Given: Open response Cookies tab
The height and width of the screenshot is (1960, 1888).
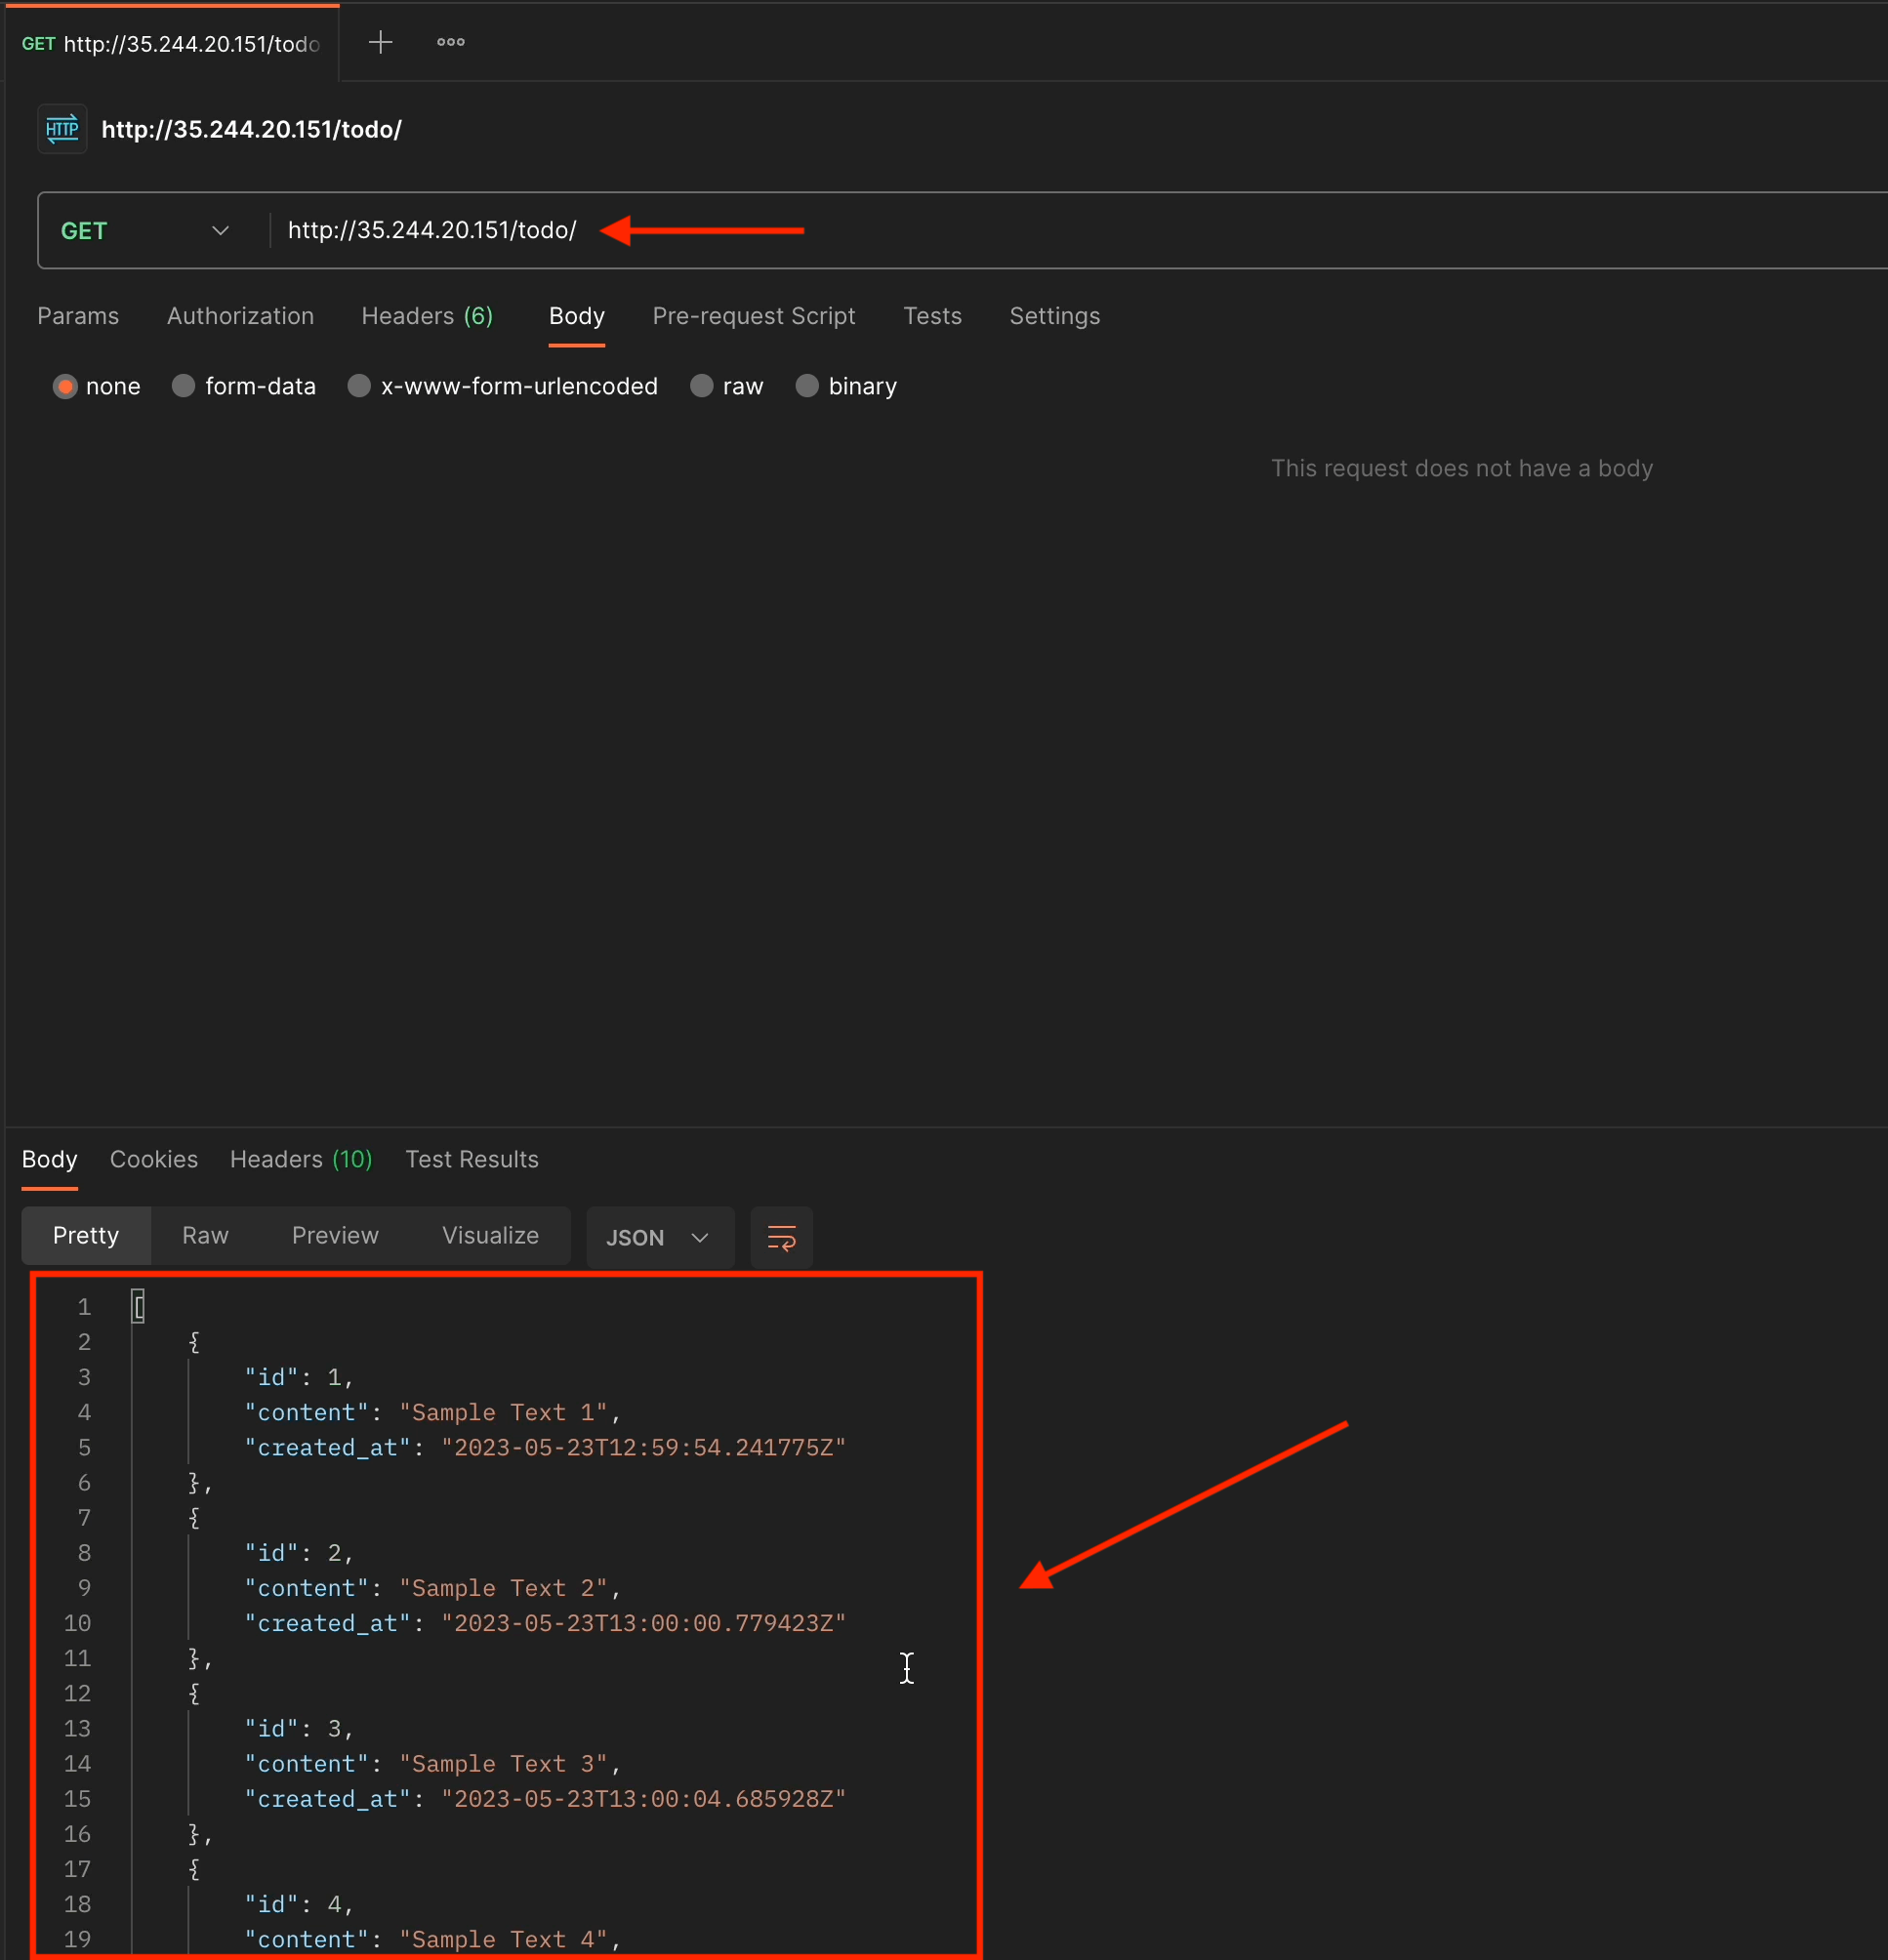Looking at the screenshot, I should pyautogui.click(x=154, y=1159).
